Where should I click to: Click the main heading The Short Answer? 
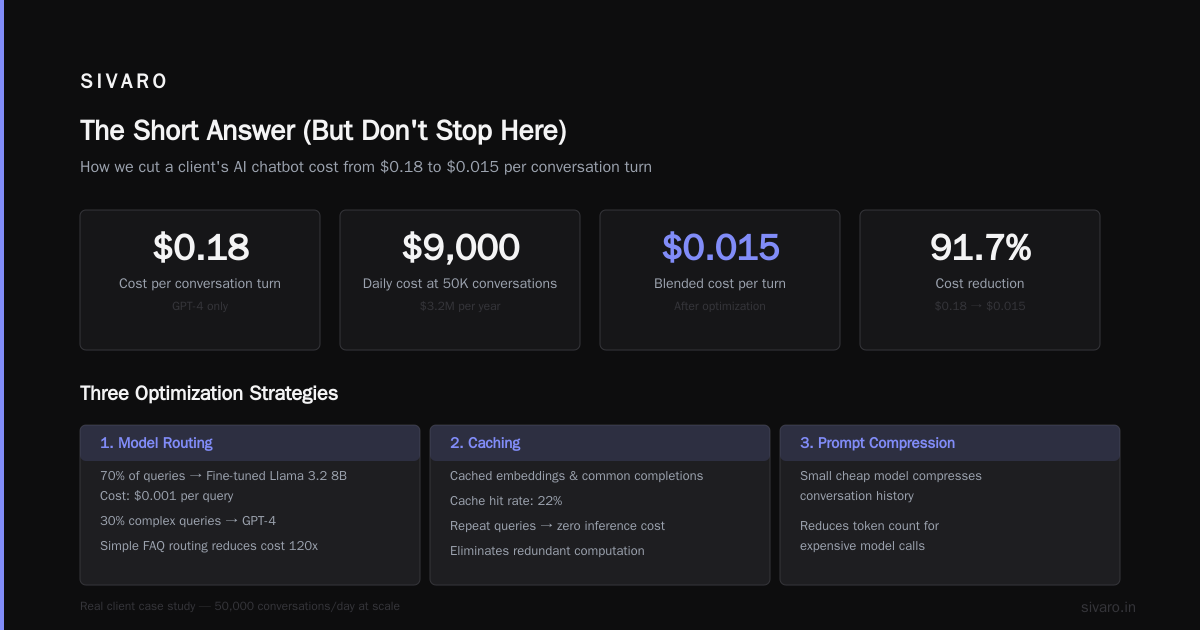pyautogui.click(x=323, y=131)
